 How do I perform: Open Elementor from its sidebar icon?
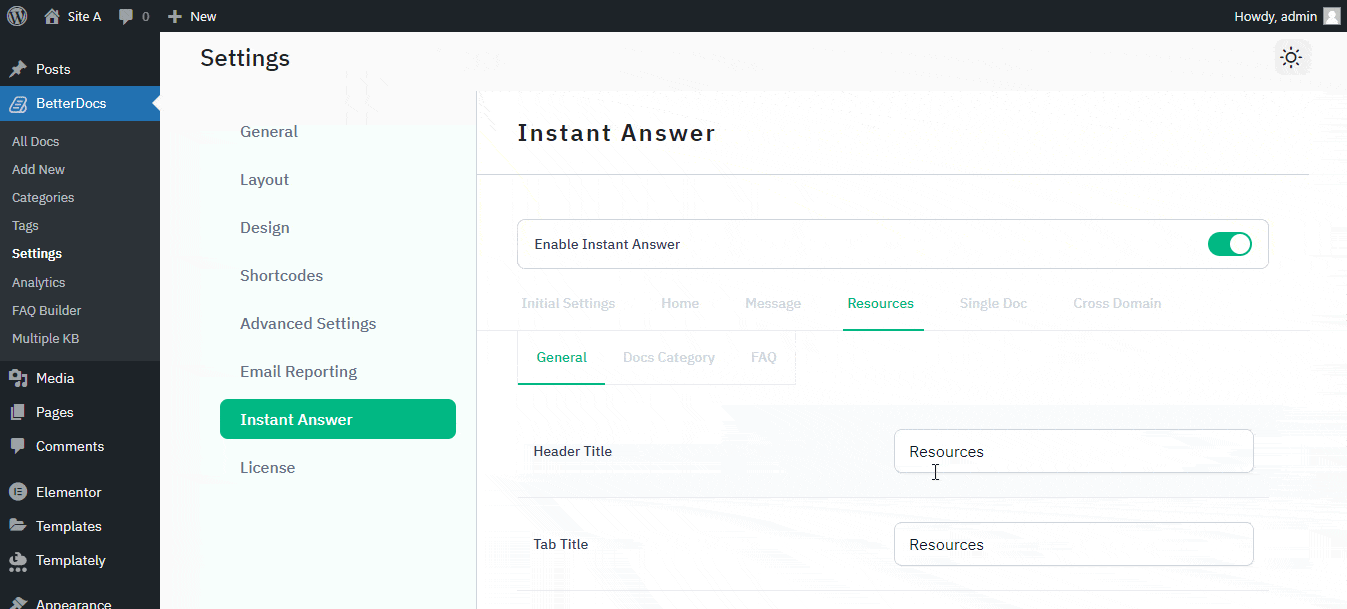(16, 492)
